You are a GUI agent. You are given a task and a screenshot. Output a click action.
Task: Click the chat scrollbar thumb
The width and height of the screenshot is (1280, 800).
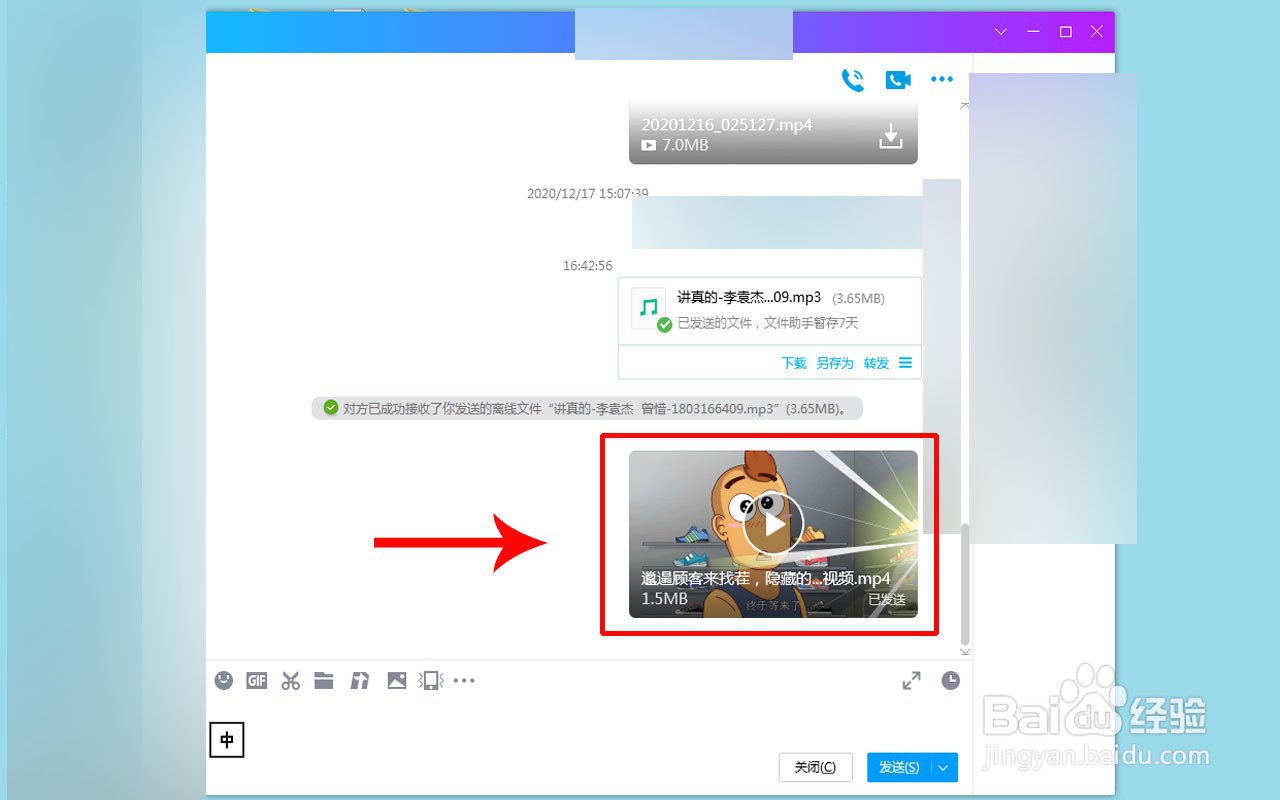click(965, 584)
